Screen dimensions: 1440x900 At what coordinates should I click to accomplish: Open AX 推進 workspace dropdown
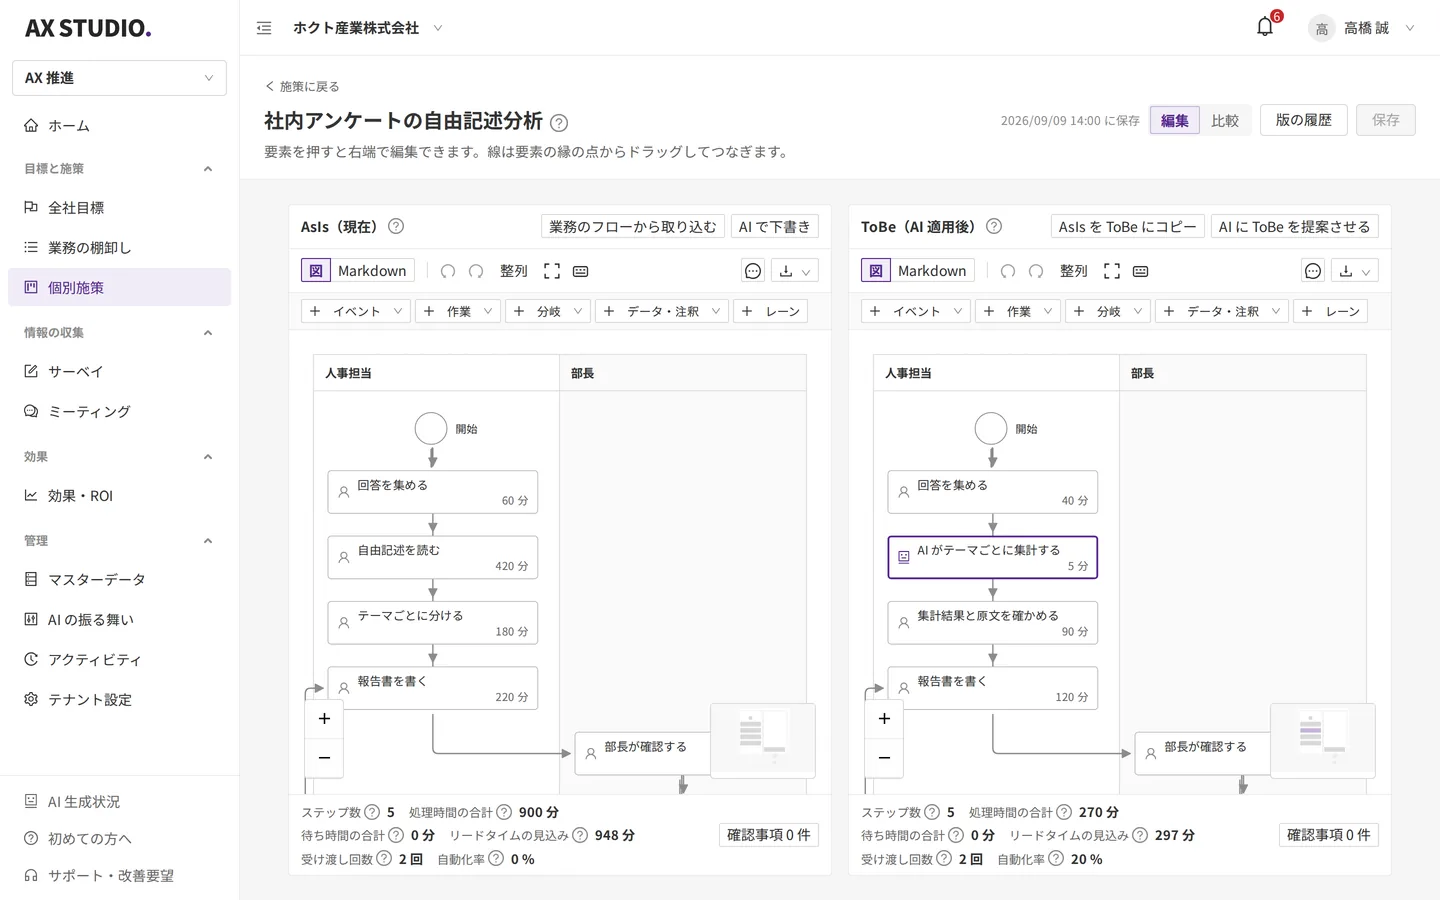pyautogui.click(x=119, y=78)
